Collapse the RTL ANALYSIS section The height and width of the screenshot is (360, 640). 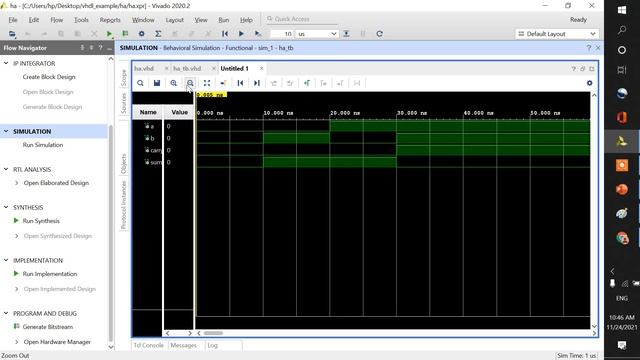tap(6, 169)
